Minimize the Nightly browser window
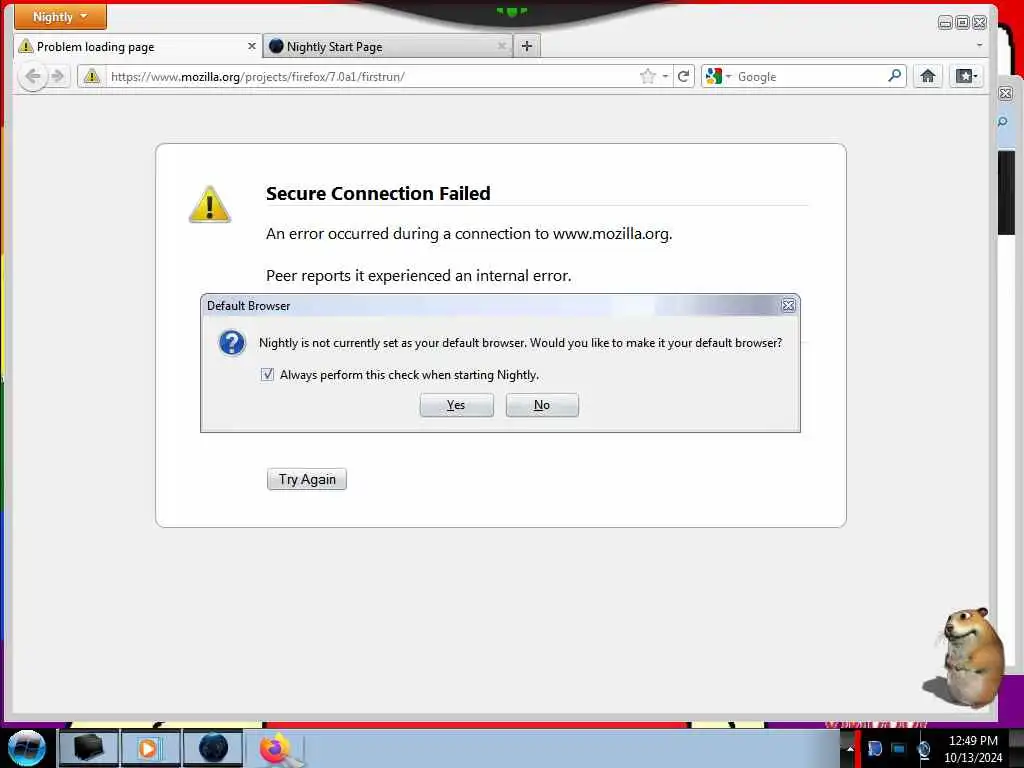 (944, 23)
